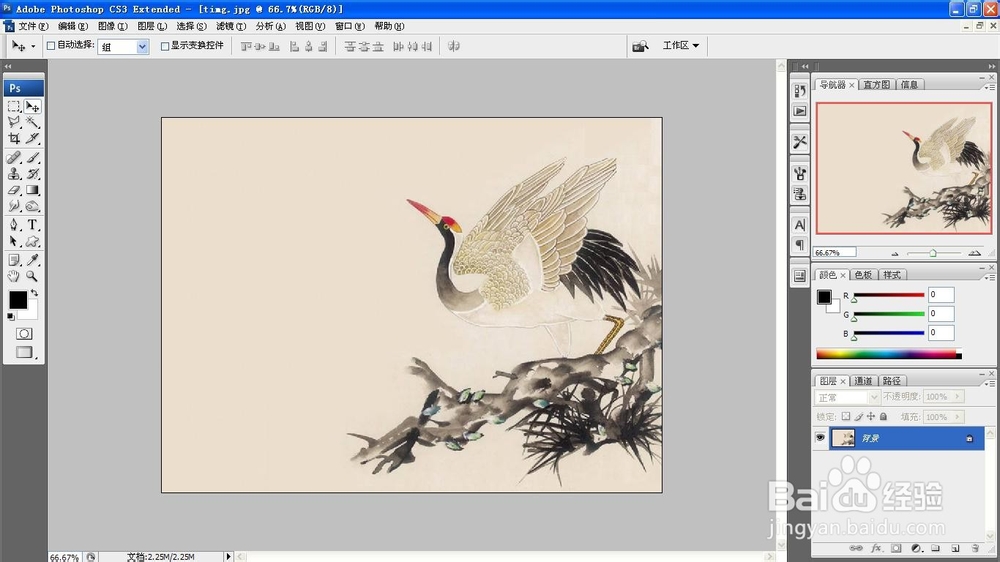Switch to the 通道 tab
Image resolution: width=1000 pixels, height=562 pixels.
(x=863, y=381)
